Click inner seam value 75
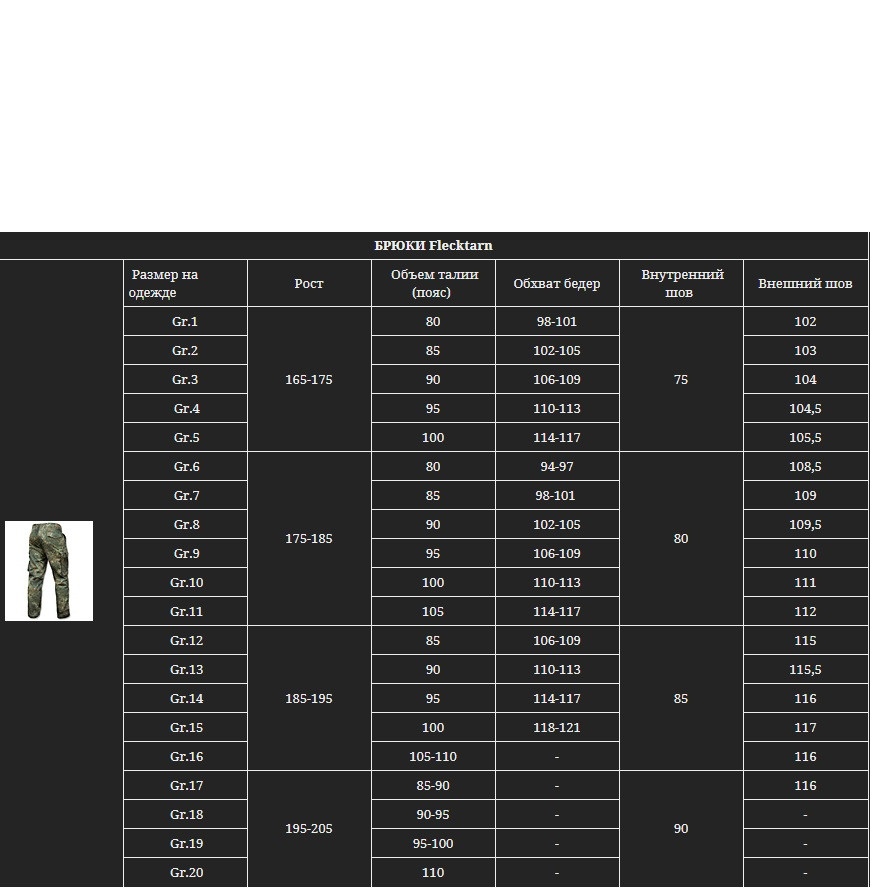 click(681, 379)
